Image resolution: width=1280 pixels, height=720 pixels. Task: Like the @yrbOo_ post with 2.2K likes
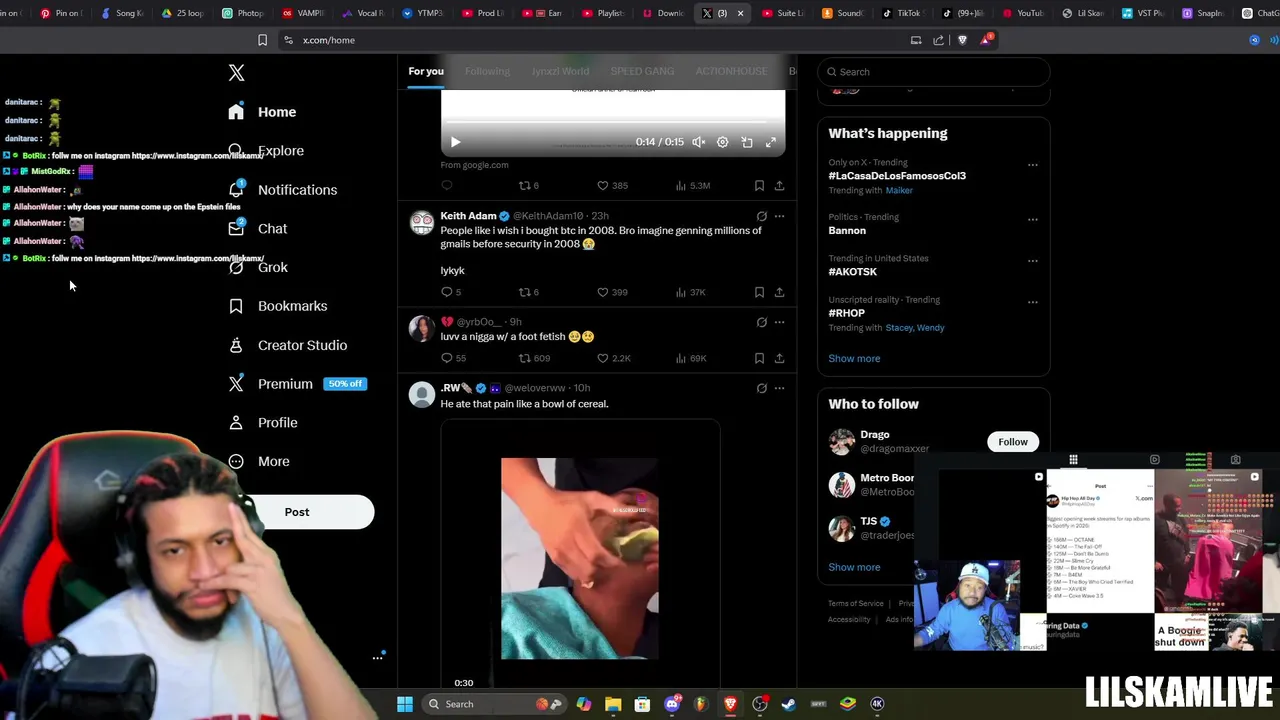(613, 358)
